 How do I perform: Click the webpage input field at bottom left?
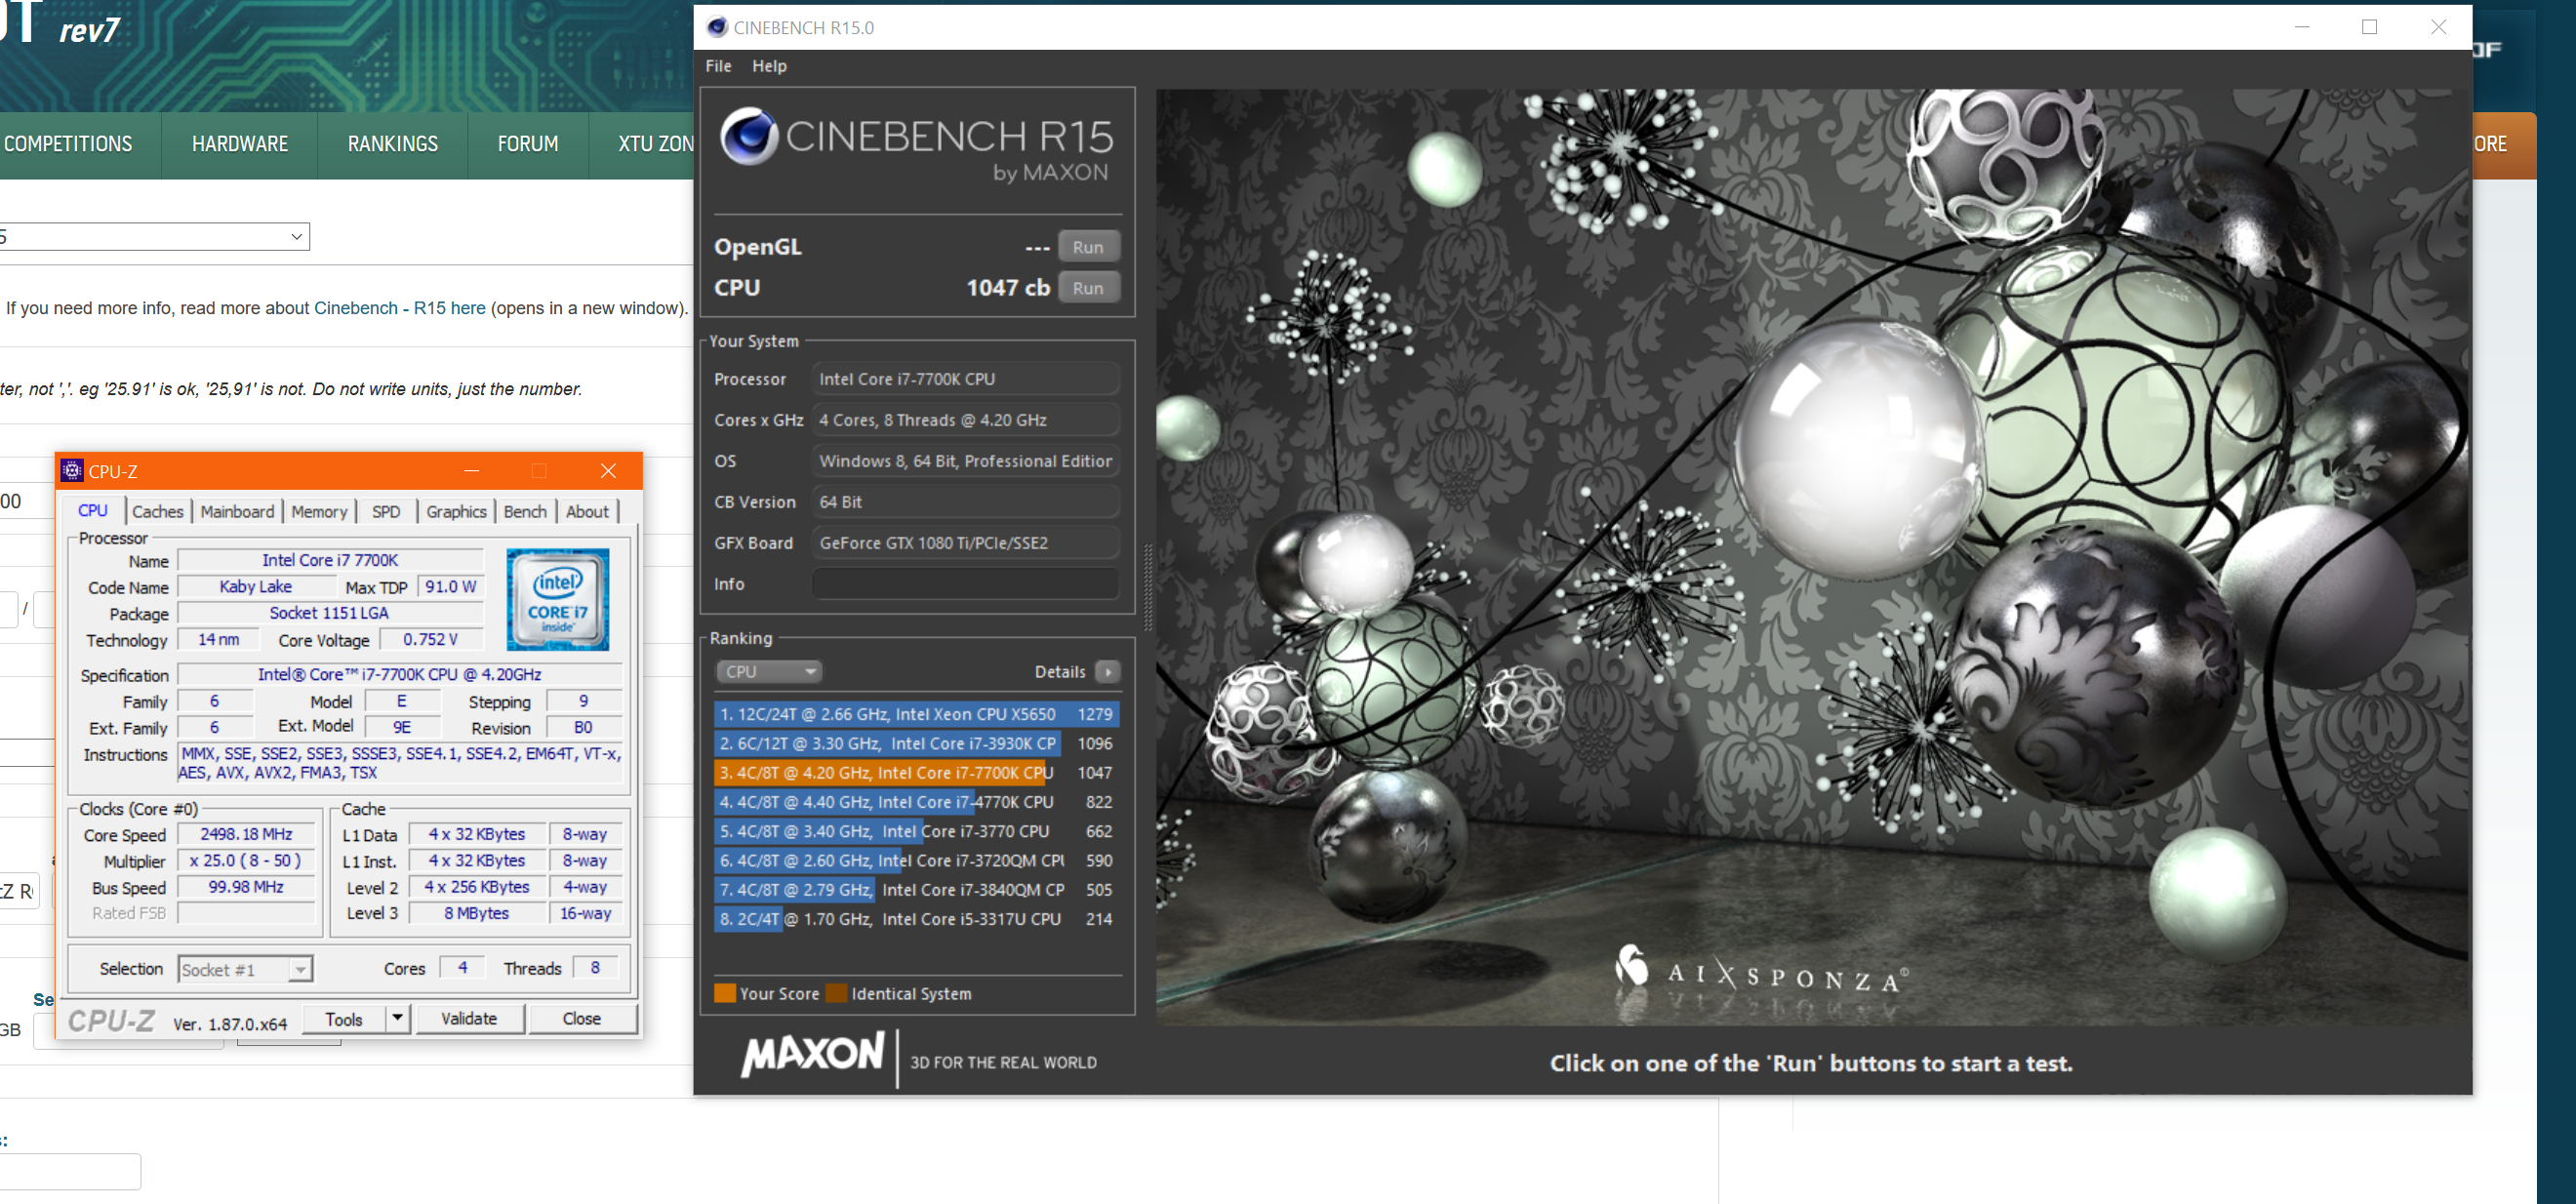coord(70,1171)
